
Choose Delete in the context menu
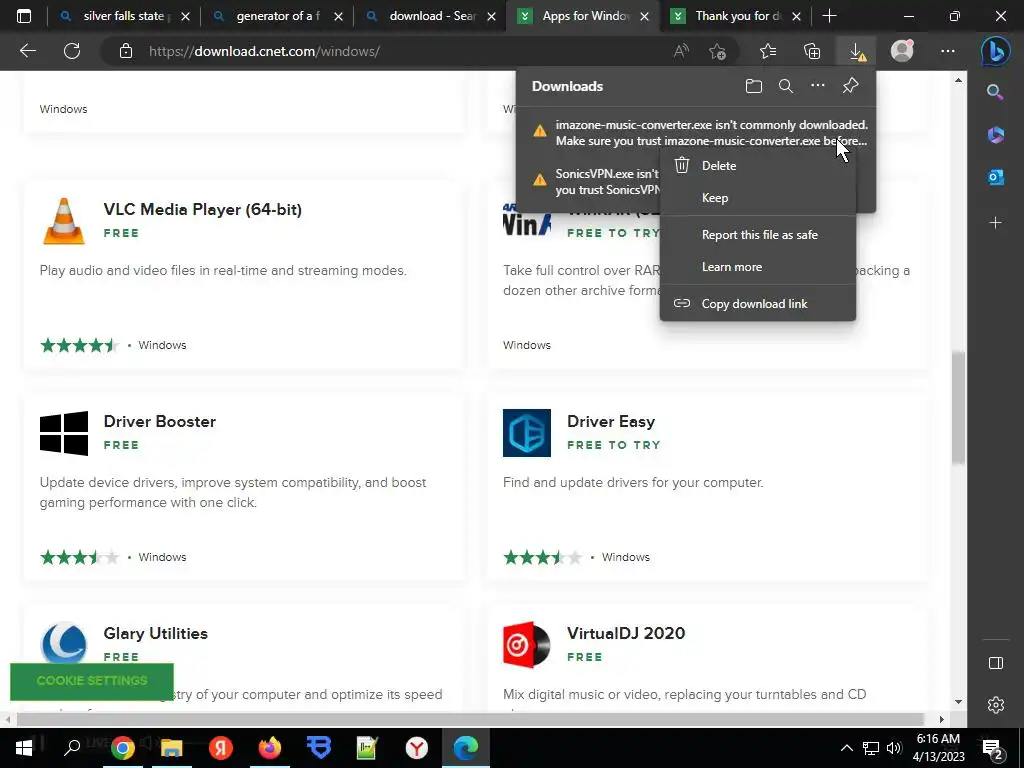click(x=758, y=166)
